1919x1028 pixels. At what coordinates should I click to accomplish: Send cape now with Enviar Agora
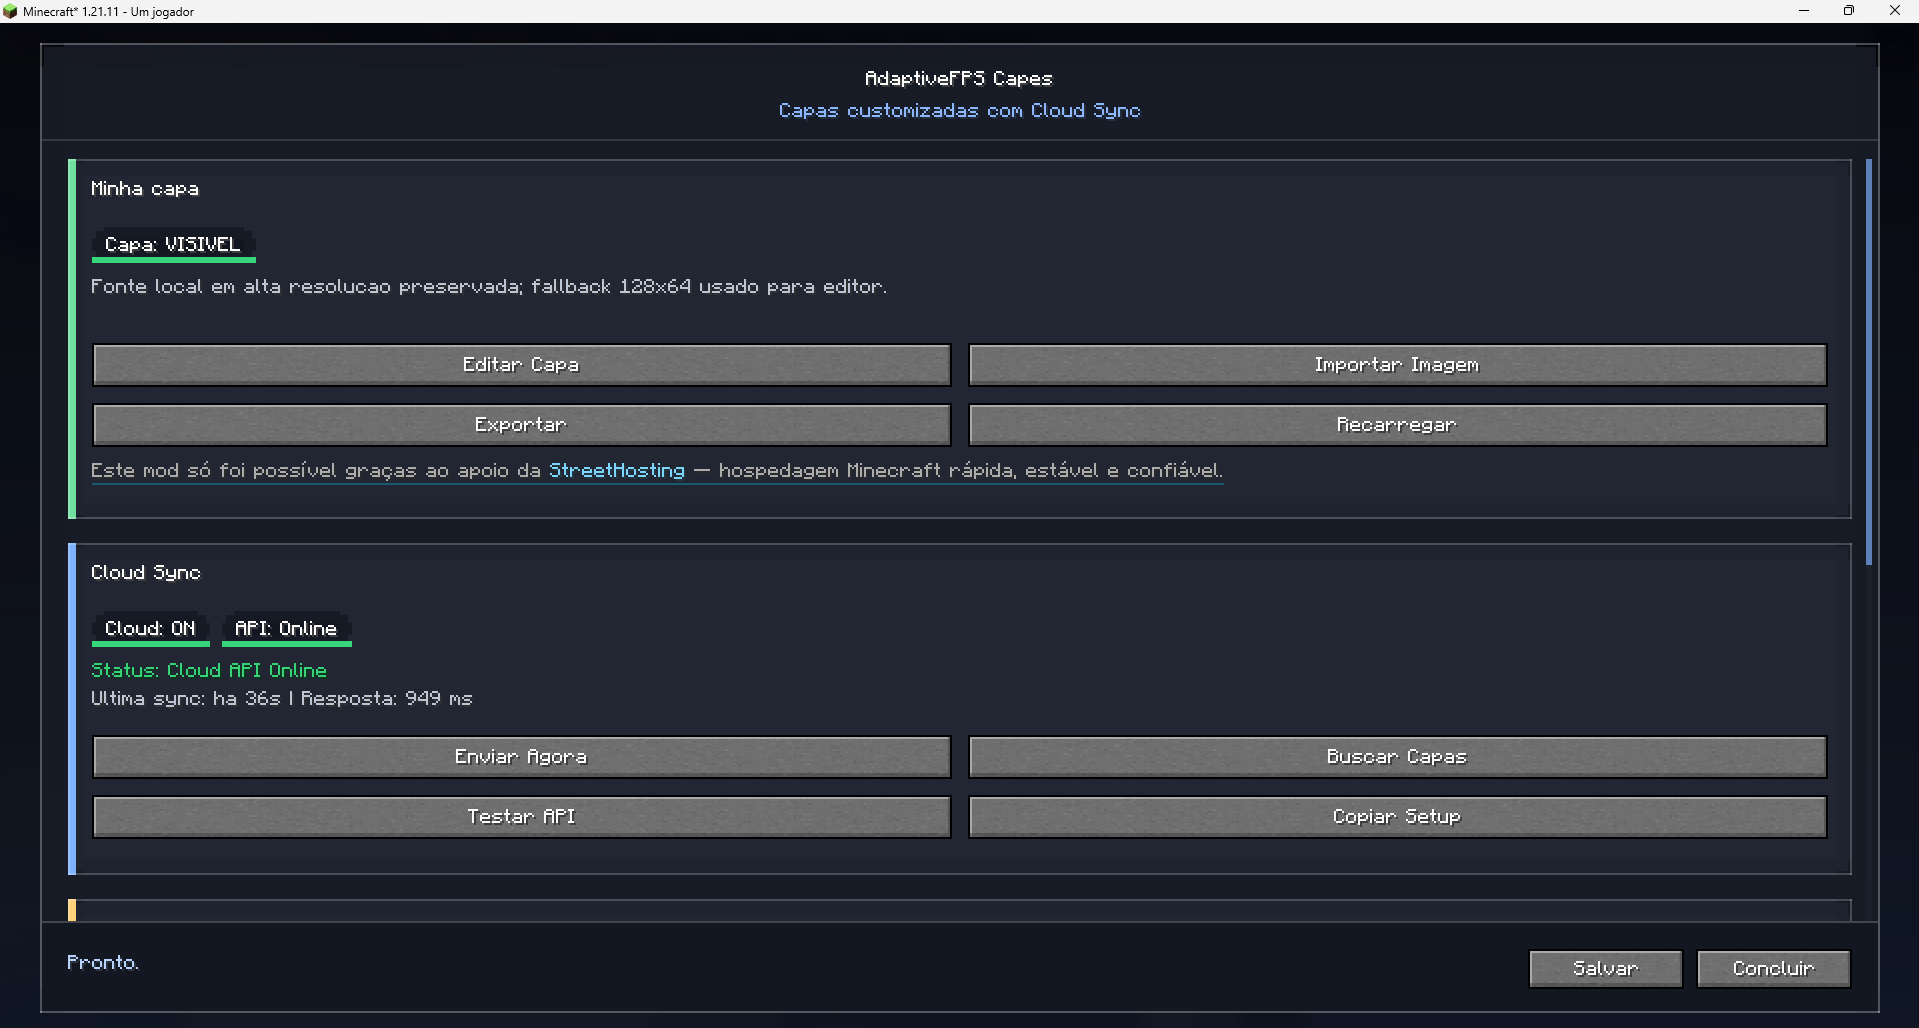521,757
